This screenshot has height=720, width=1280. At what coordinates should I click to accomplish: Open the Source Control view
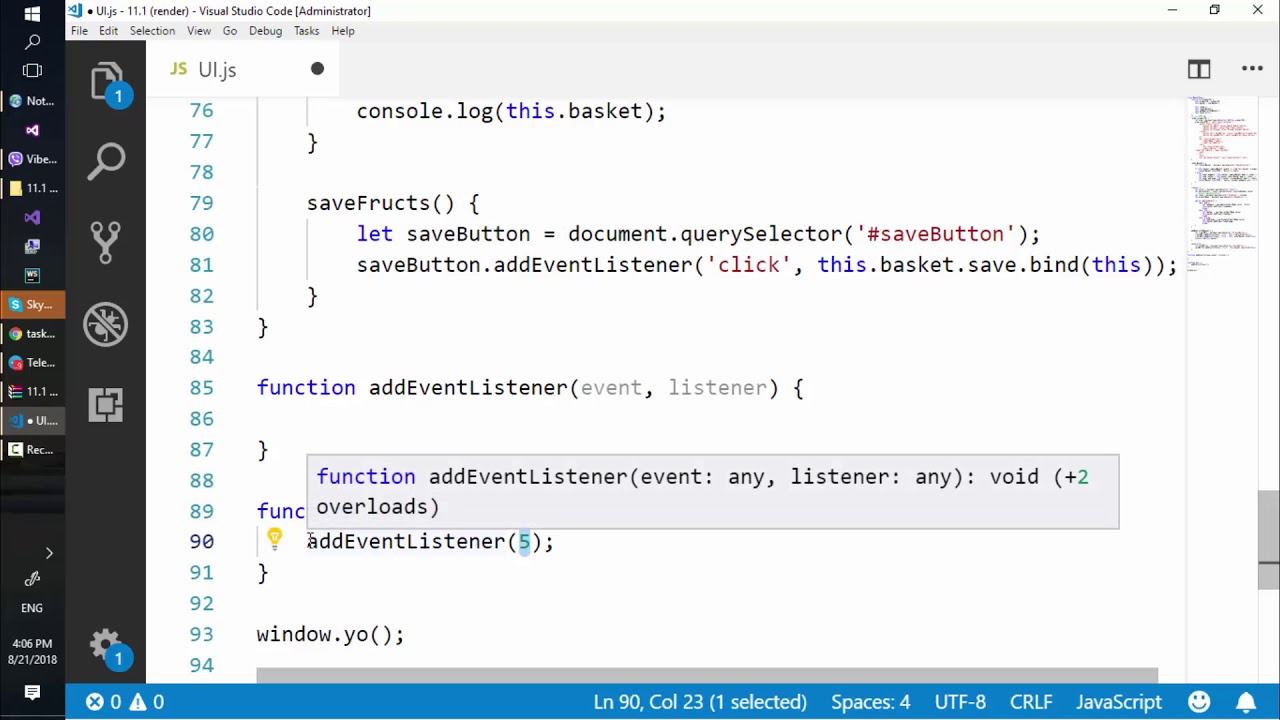coord(106,243)
